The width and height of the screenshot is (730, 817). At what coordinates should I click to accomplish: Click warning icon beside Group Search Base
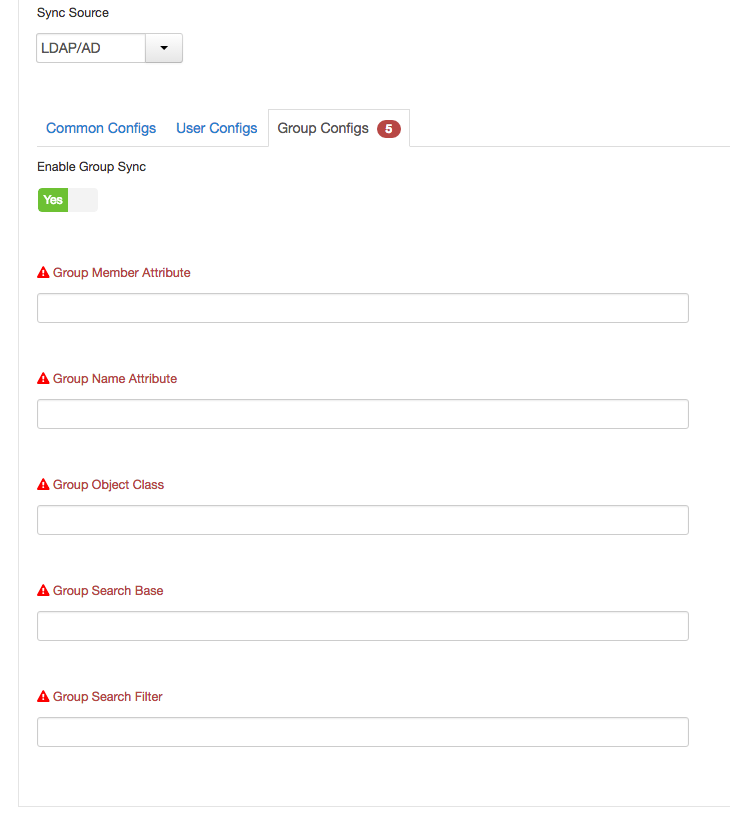click(x=43, y=591)
